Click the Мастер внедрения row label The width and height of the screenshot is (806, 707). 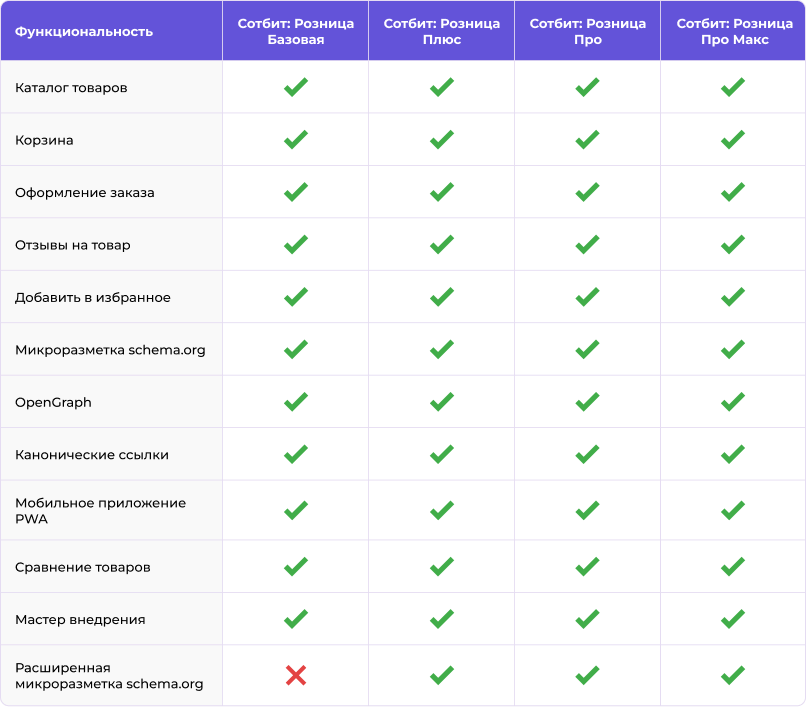(80, 620)
